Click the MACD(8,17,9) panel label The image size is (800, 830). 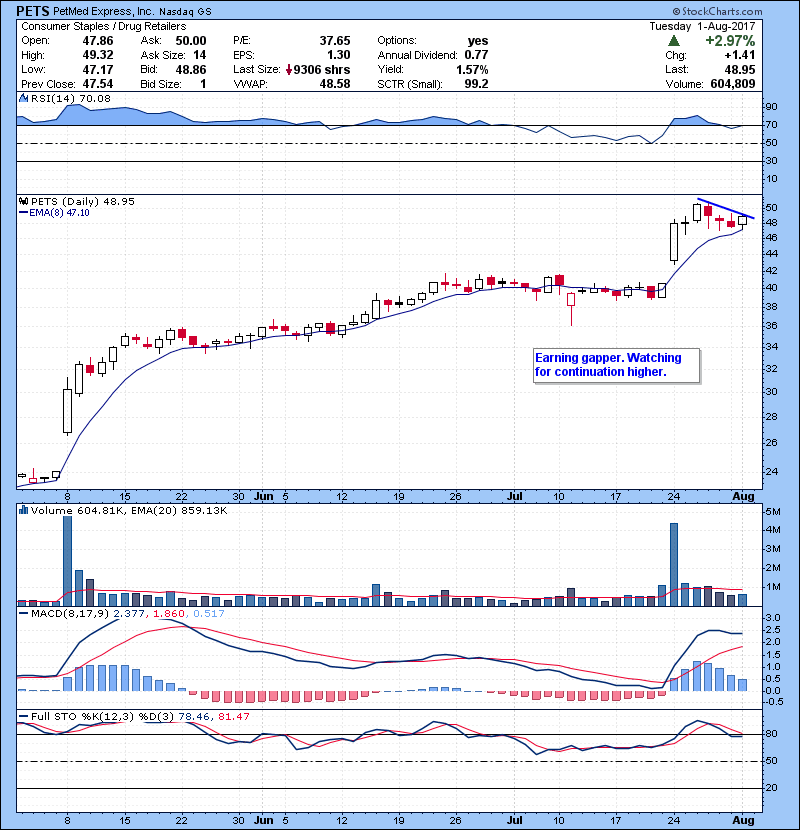pyautogui.click(x=70, y=614)
